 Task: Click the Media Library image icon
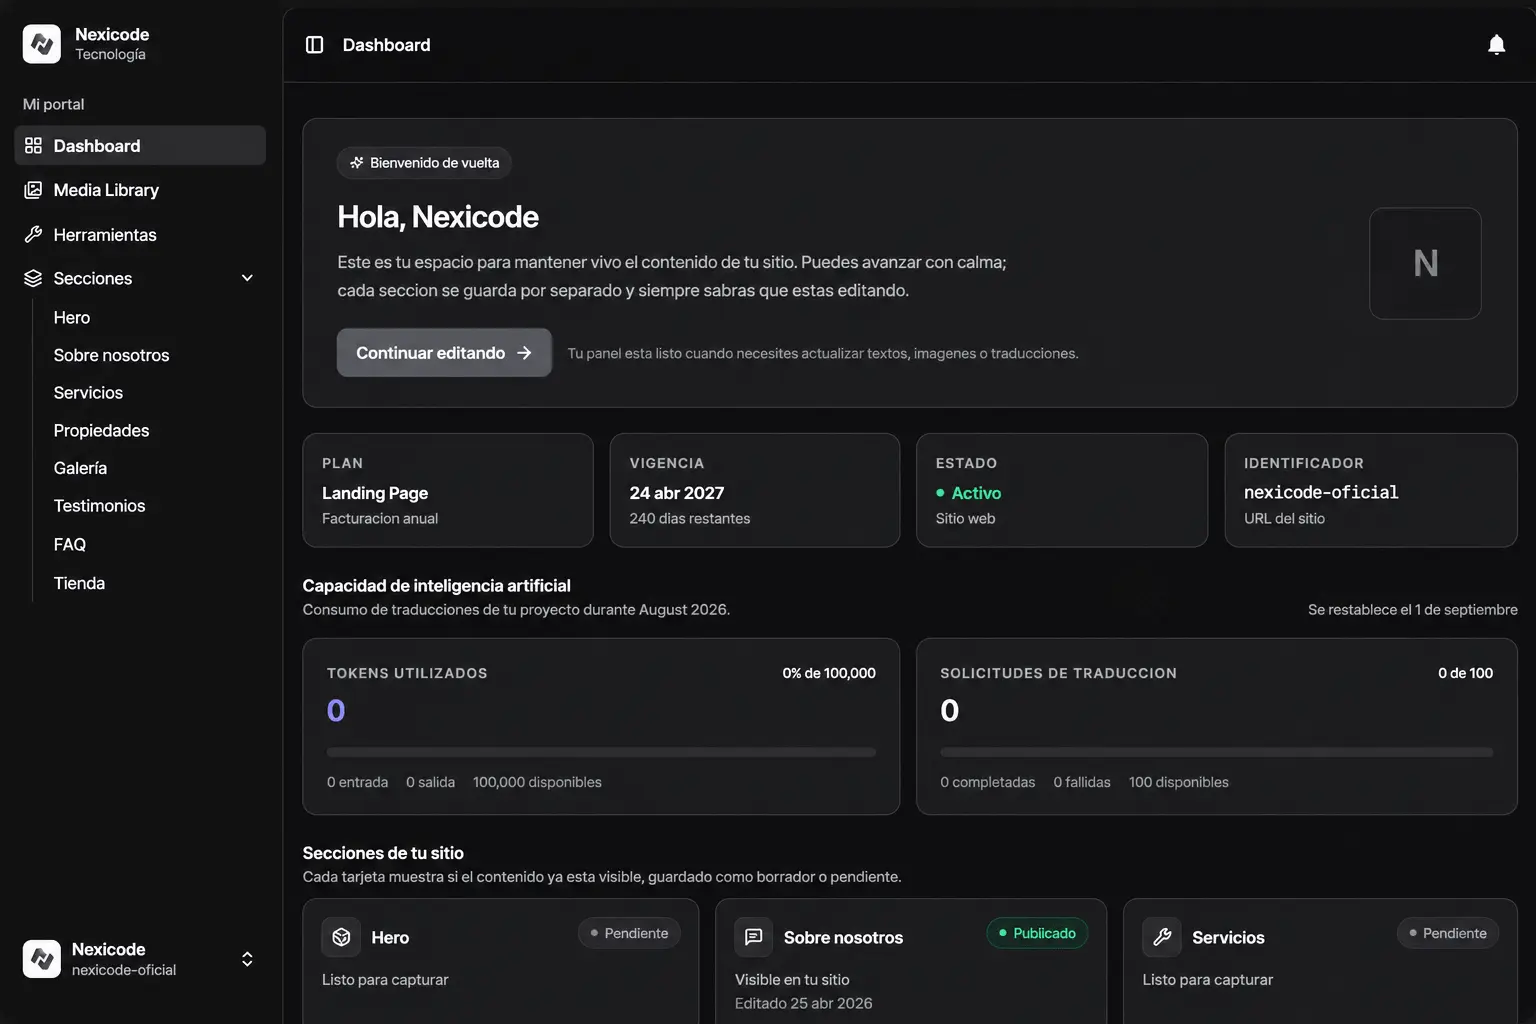tap(33, 190)
